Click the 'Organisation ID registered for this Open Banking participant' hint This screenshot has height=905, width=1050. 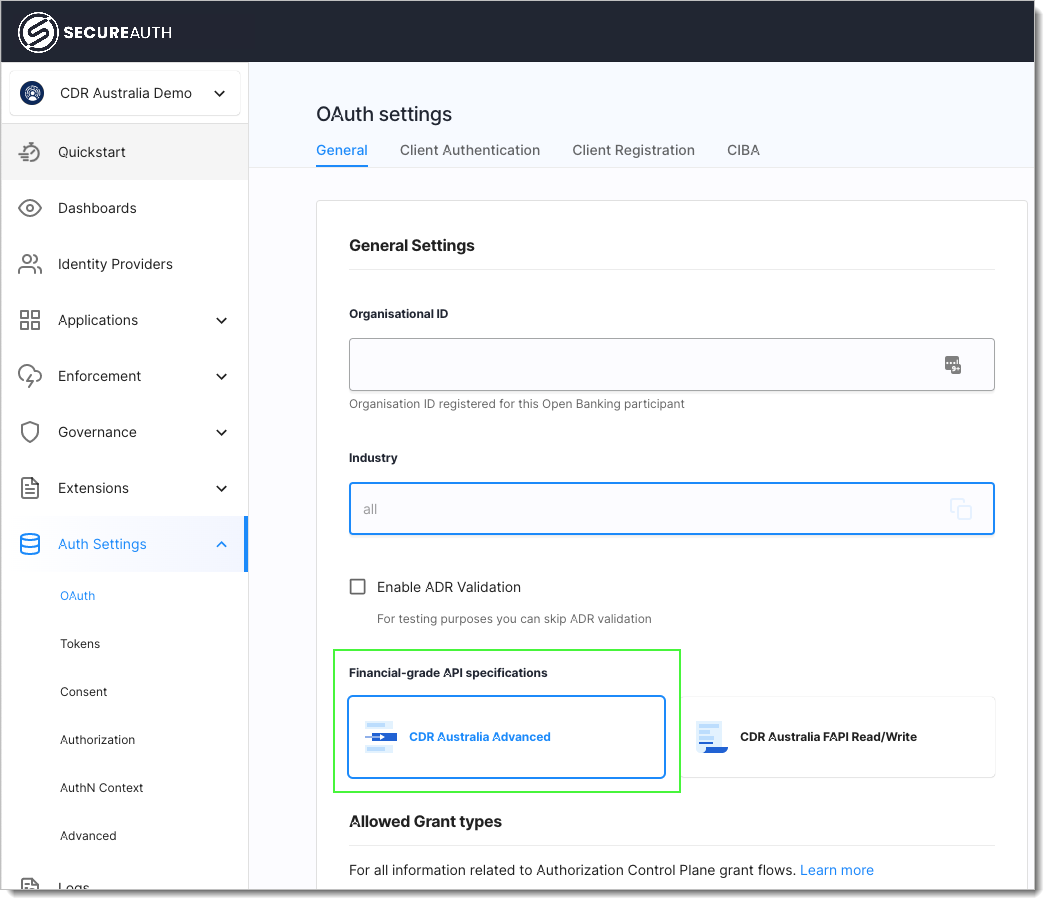pos(516,404)
